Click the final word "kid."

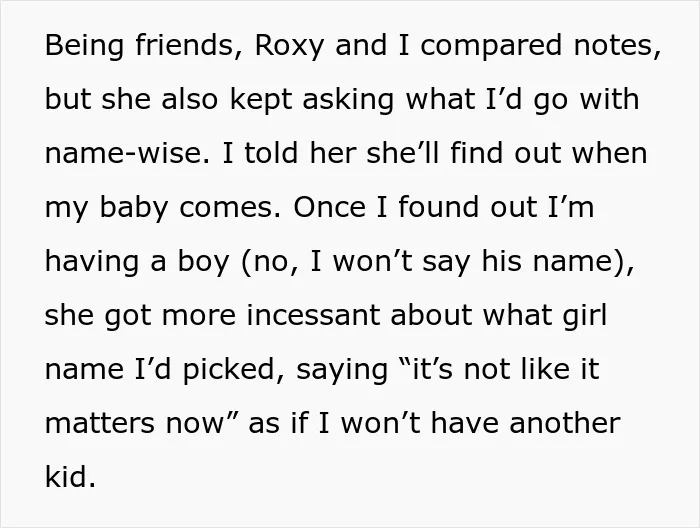70,477
